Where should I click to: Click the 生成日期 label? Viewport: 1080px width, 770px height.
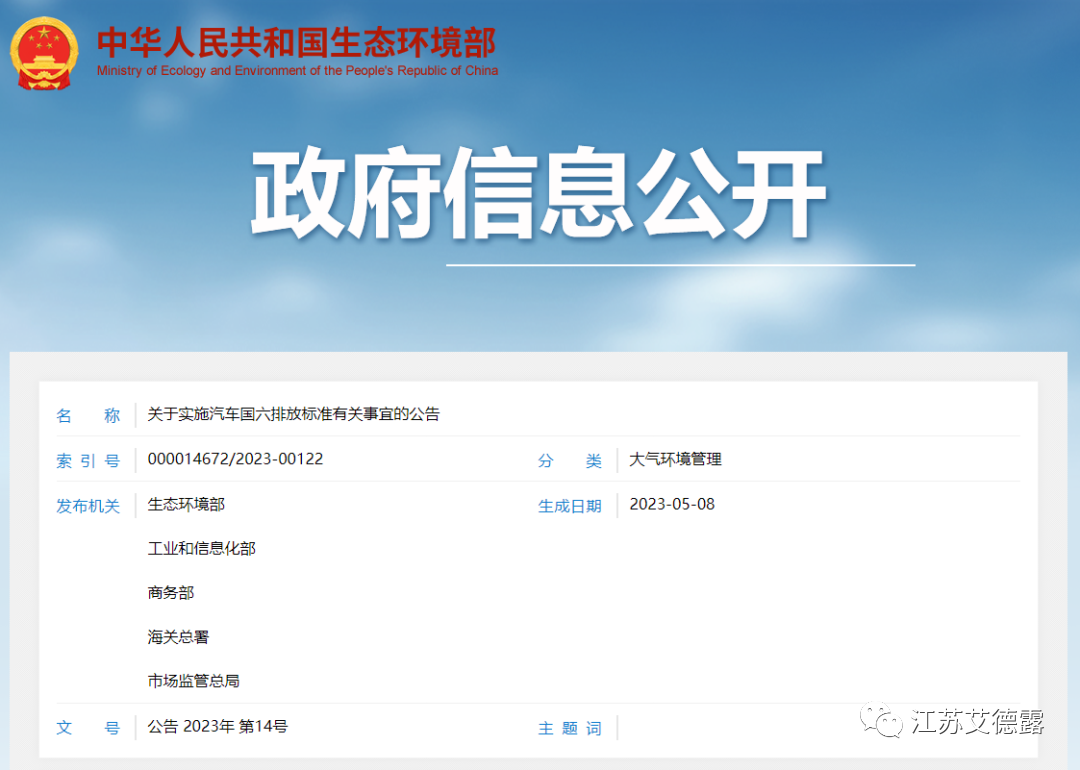(570, 505)
